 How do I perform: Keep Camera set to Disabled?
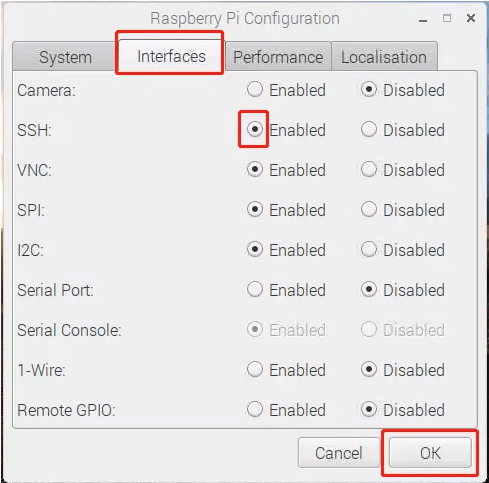(x=369, y=89)
